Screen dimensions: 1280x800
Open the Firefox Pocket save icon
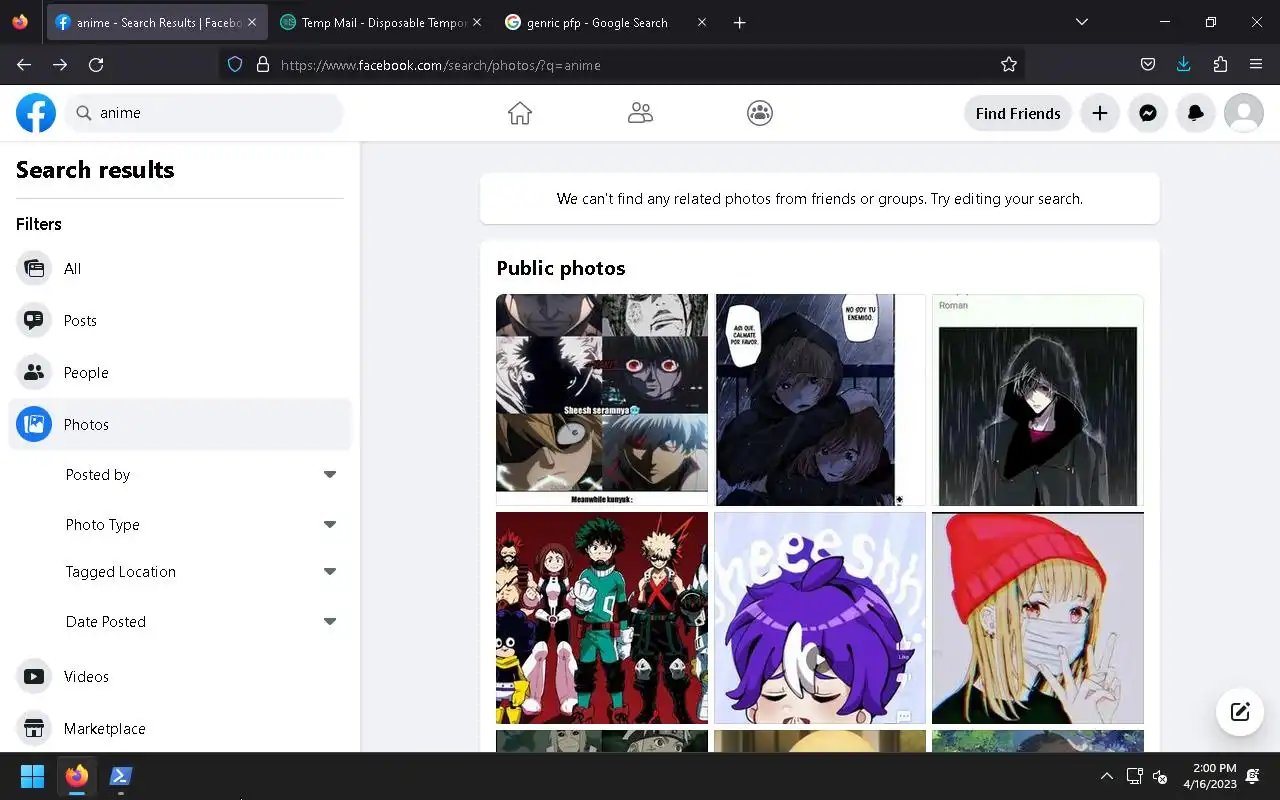1148,64
